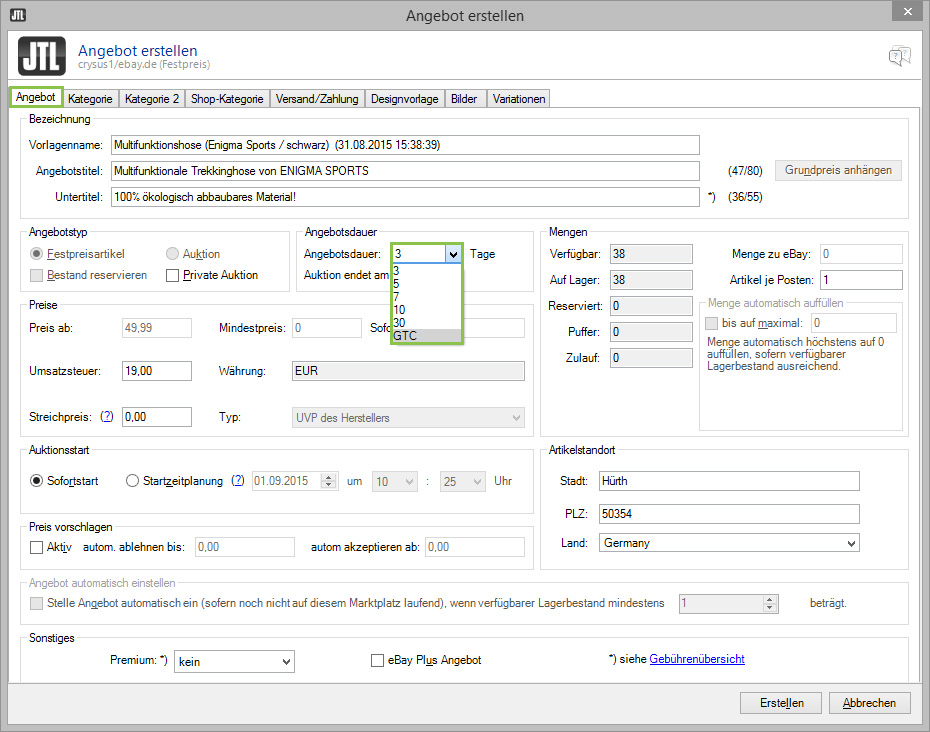The height and width of the screenshot is (732, 930).
Task: Switch to the Versand/Zahlung tab
Action: (x=319, y=98)
